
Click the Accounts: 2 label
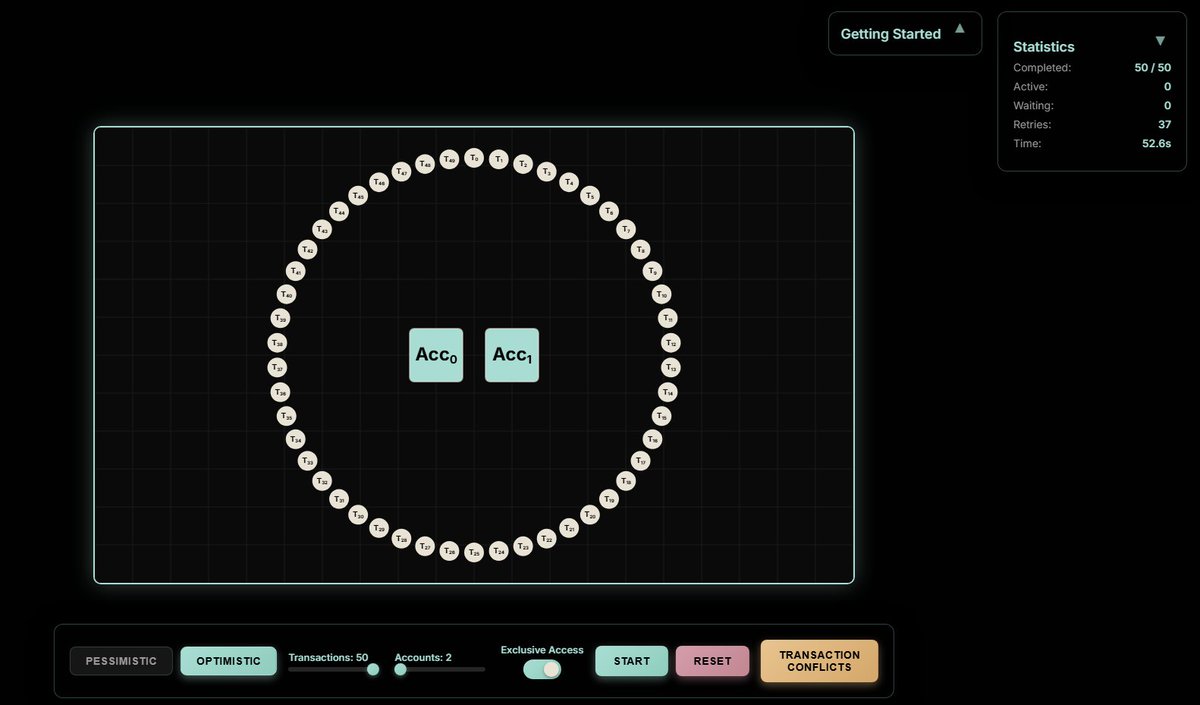[423, 658]
